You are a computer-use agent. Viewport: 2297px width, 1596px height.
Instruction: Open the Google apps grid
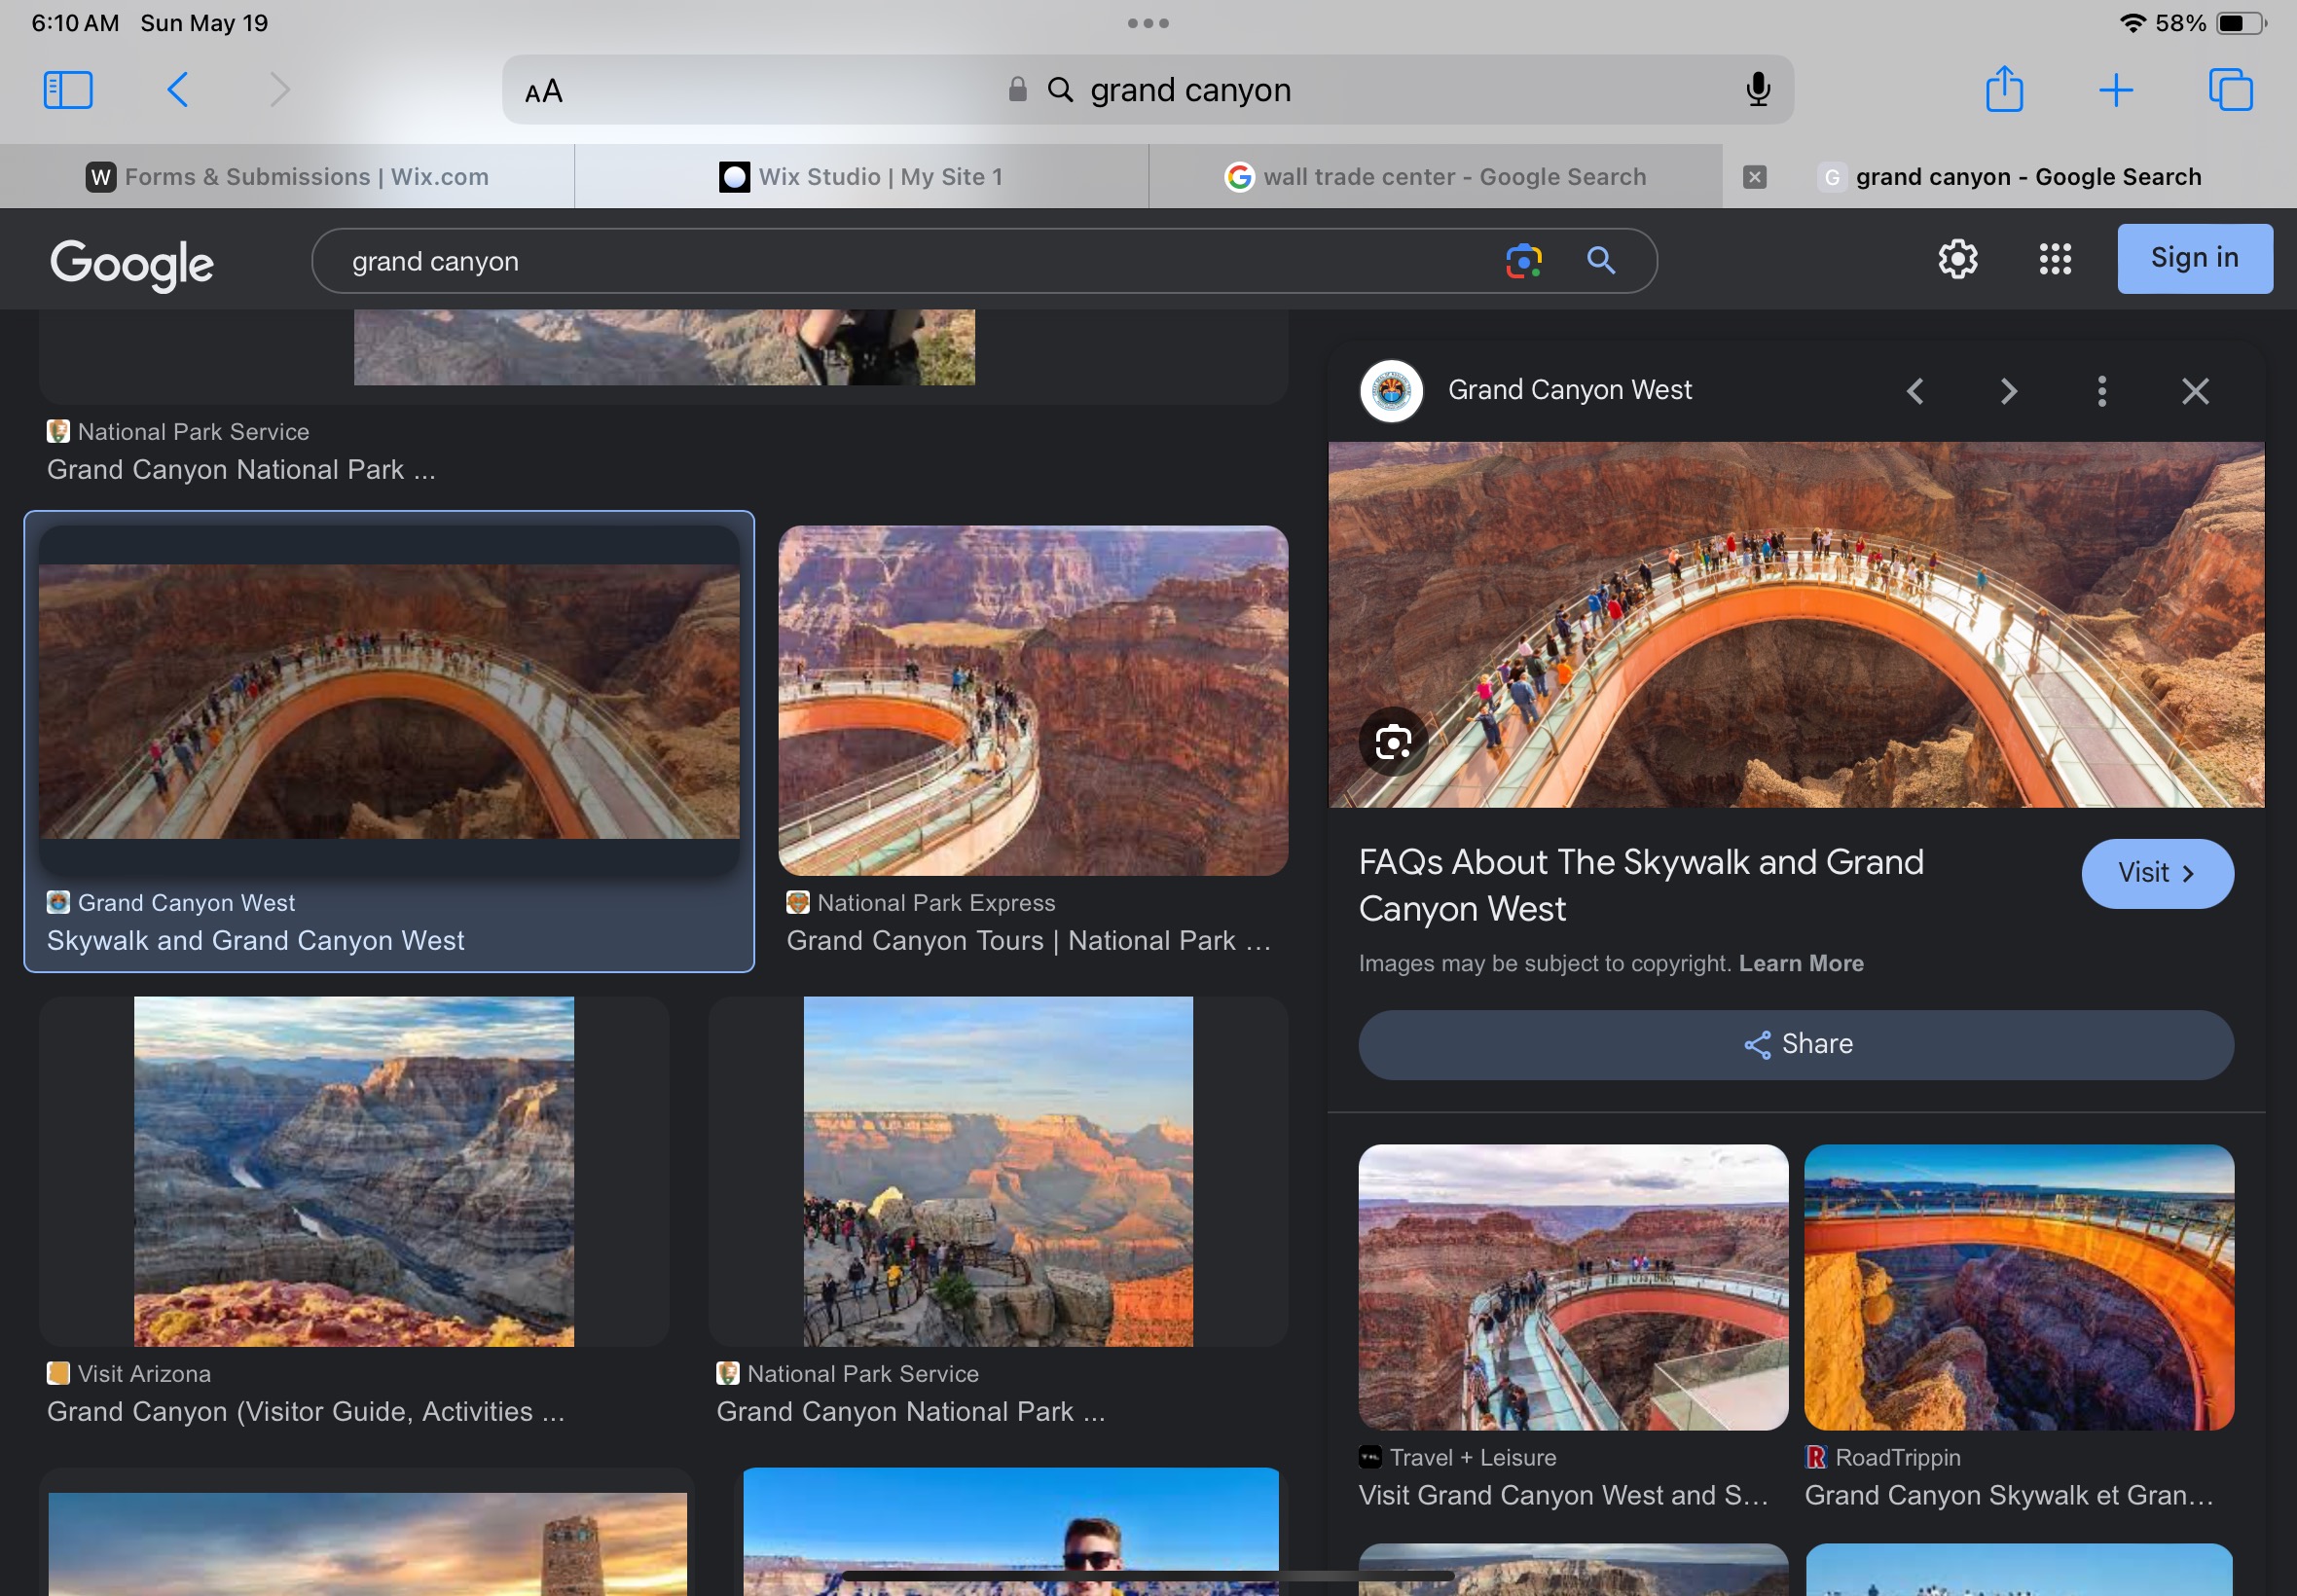pyautogui.click(x=2055, y=259)
